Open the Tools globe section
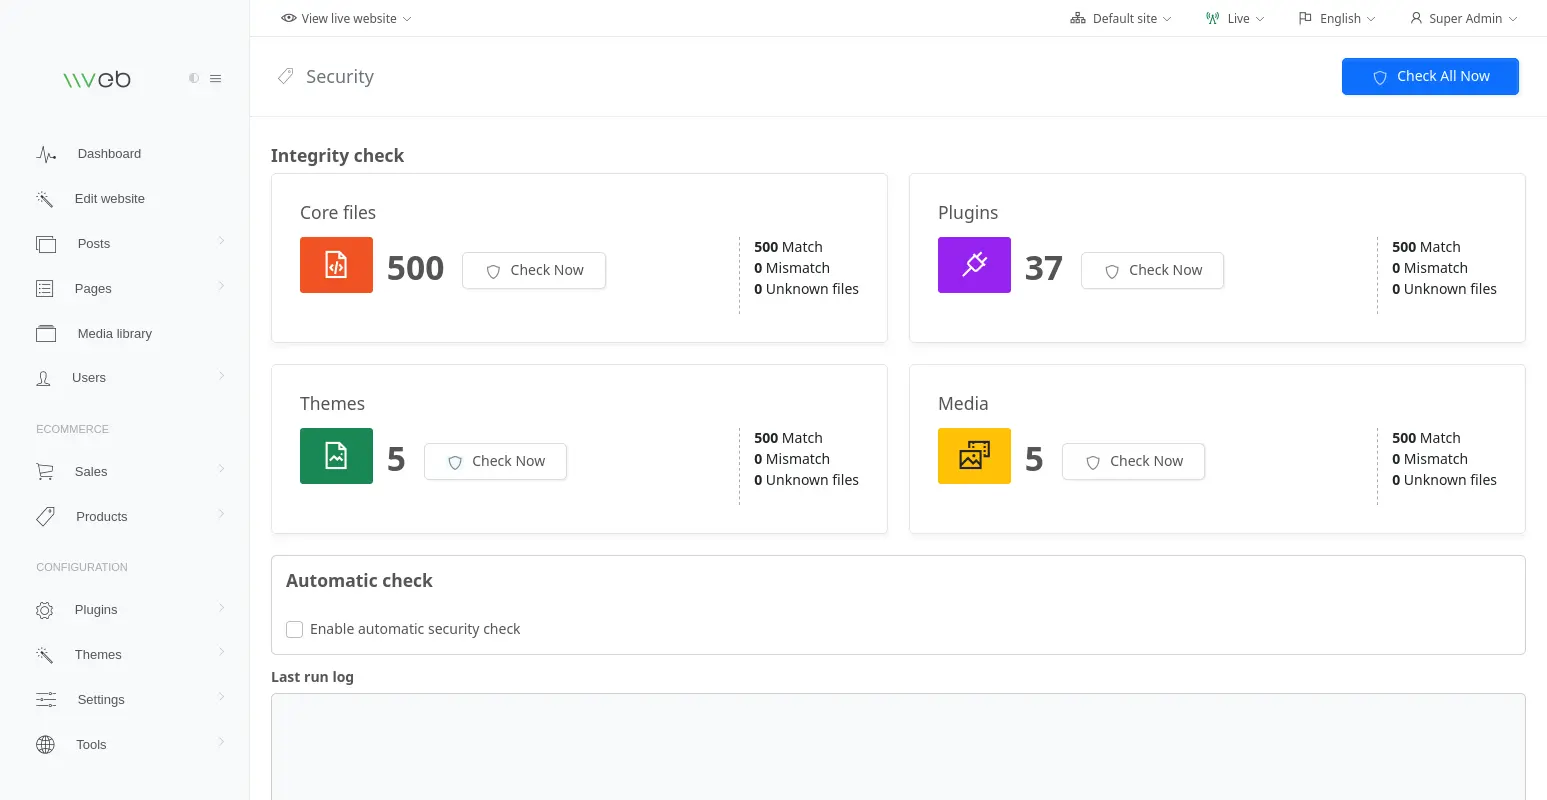Viewport: 1547px width, 800px height. click(x=91, y=744)
